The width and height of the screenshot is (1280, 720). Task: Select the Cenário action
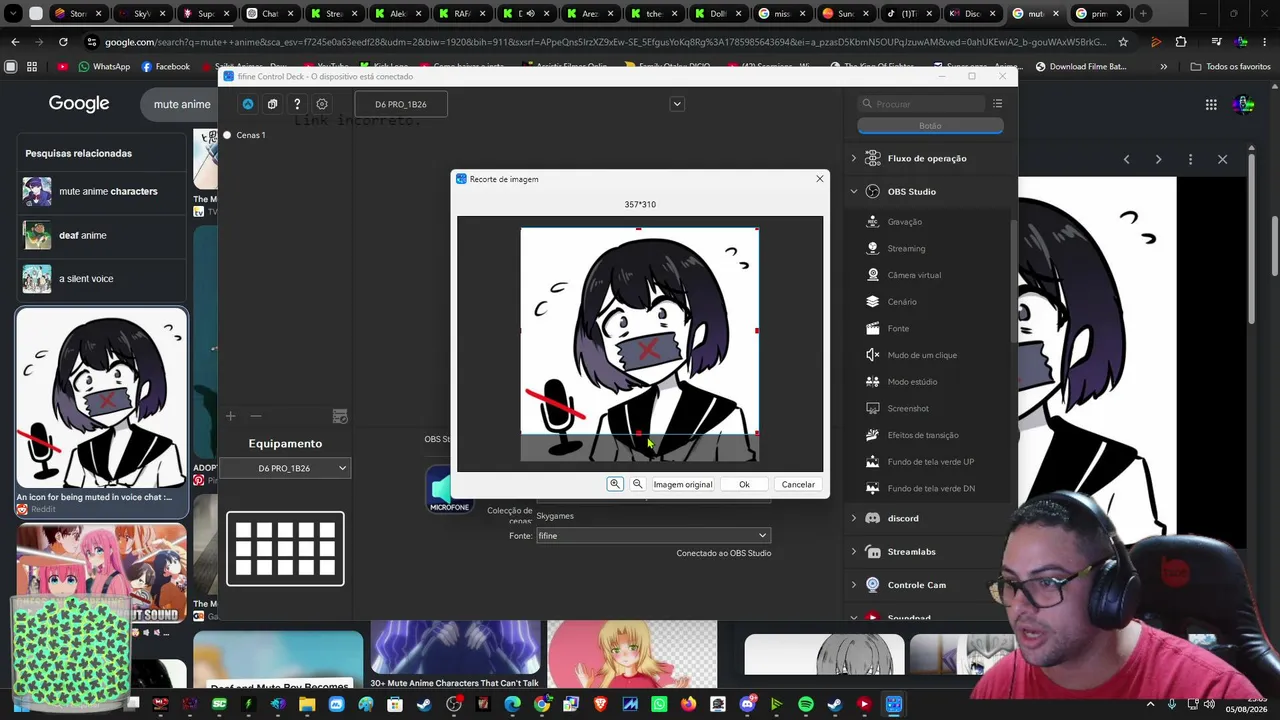[902, 302]
